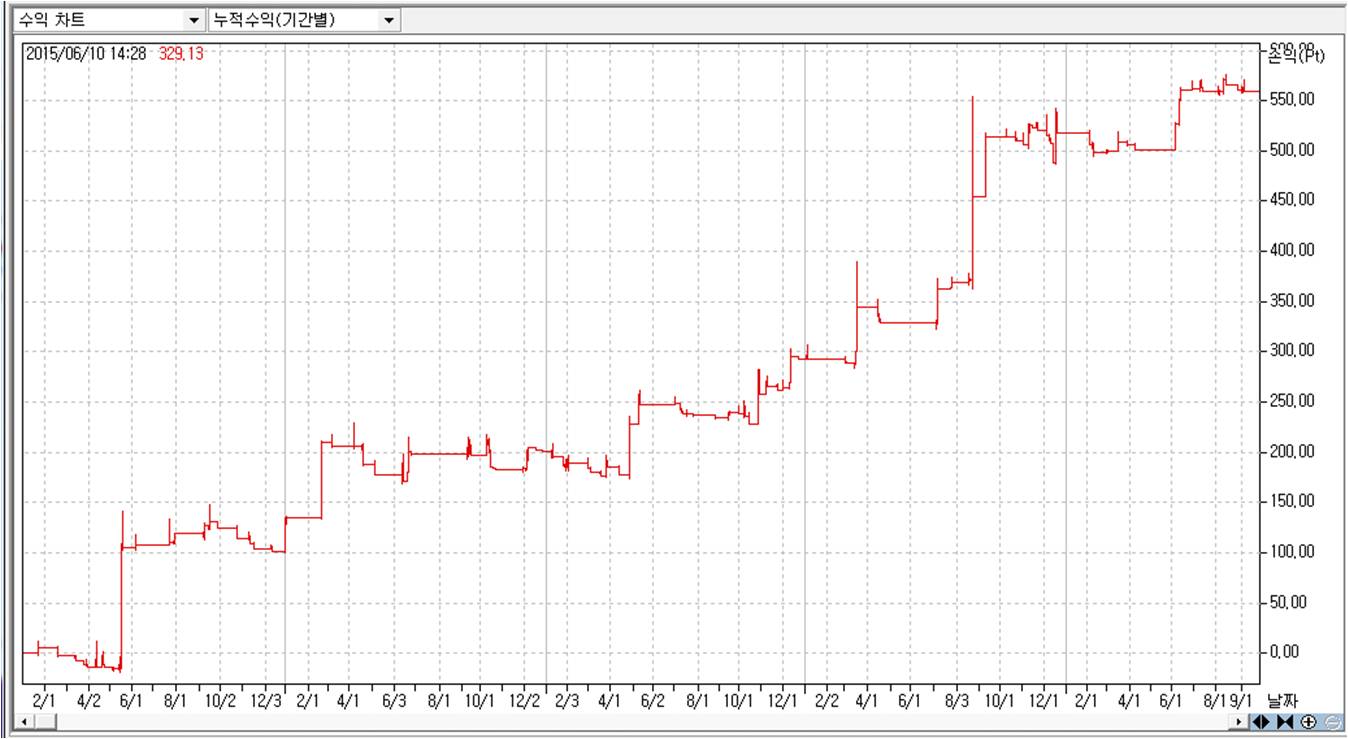Click the 2/2 date label
Viewport: 1348px width, 739px height.
point(827,700)
